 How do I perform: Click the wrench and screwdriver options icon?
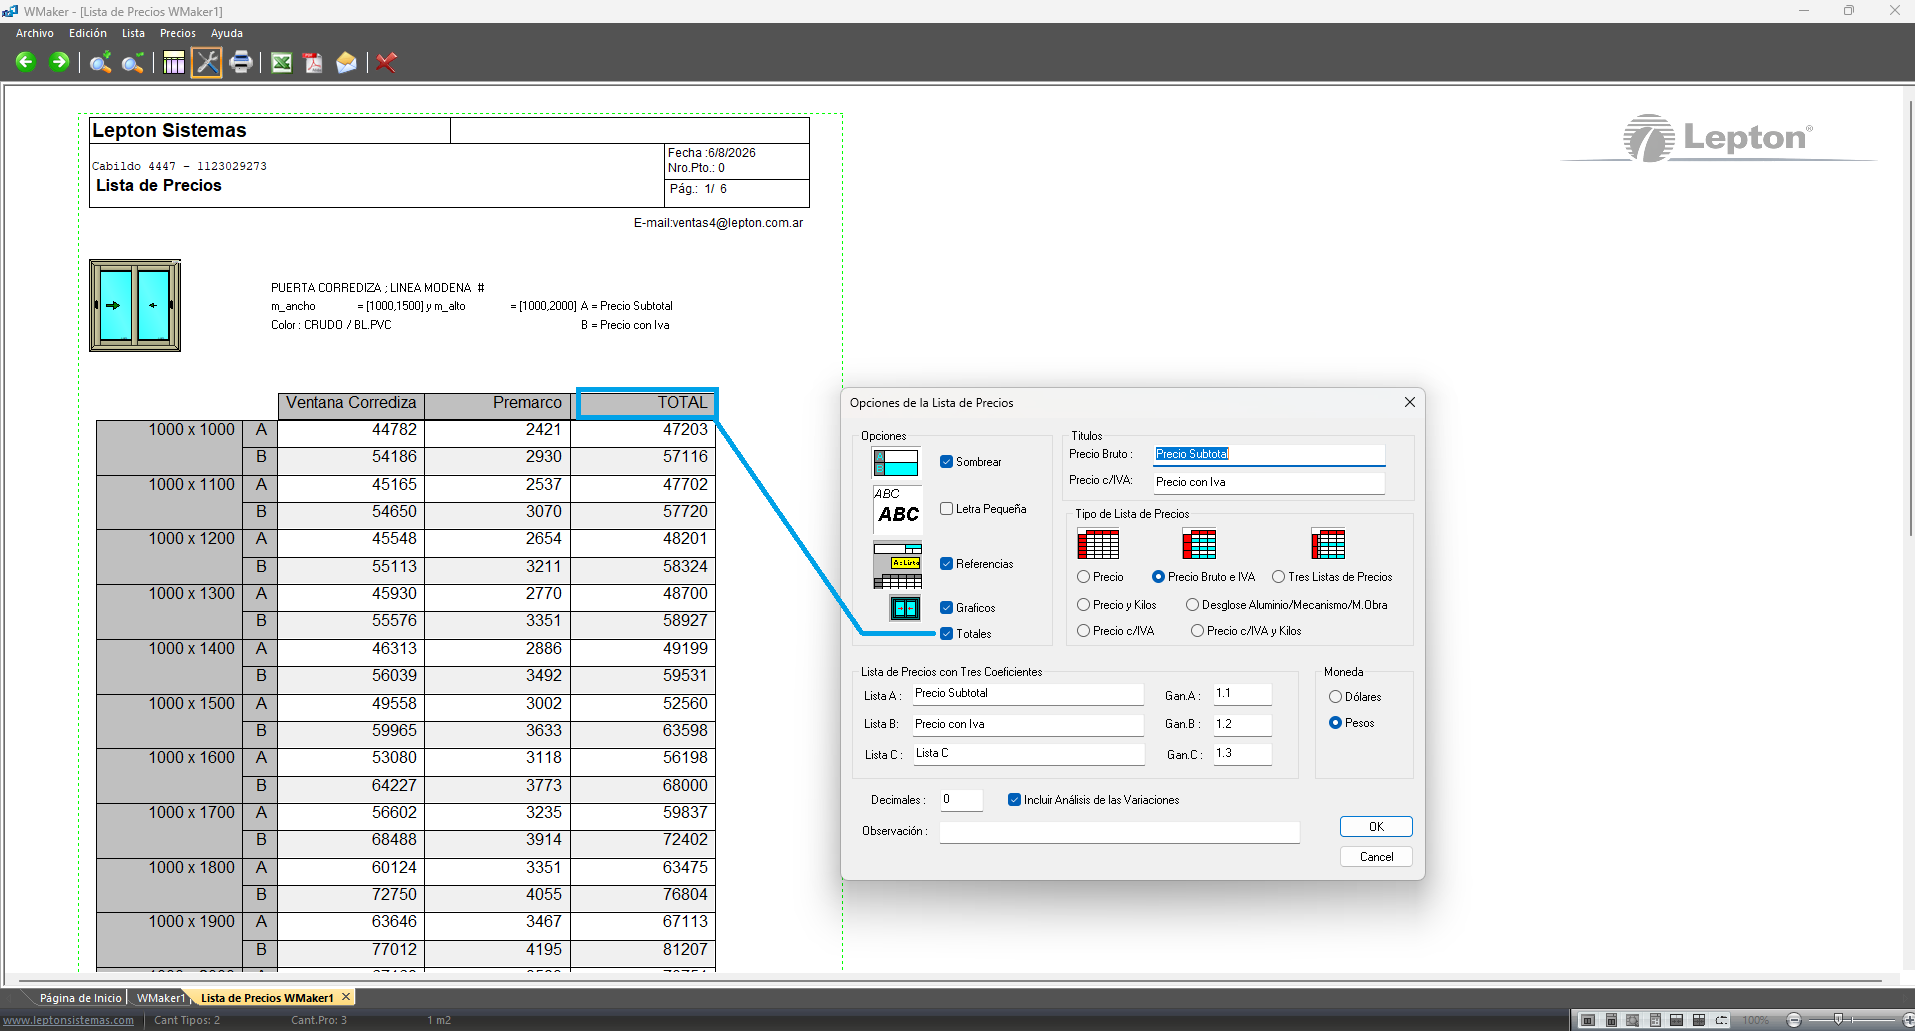[x=207, y=62]
